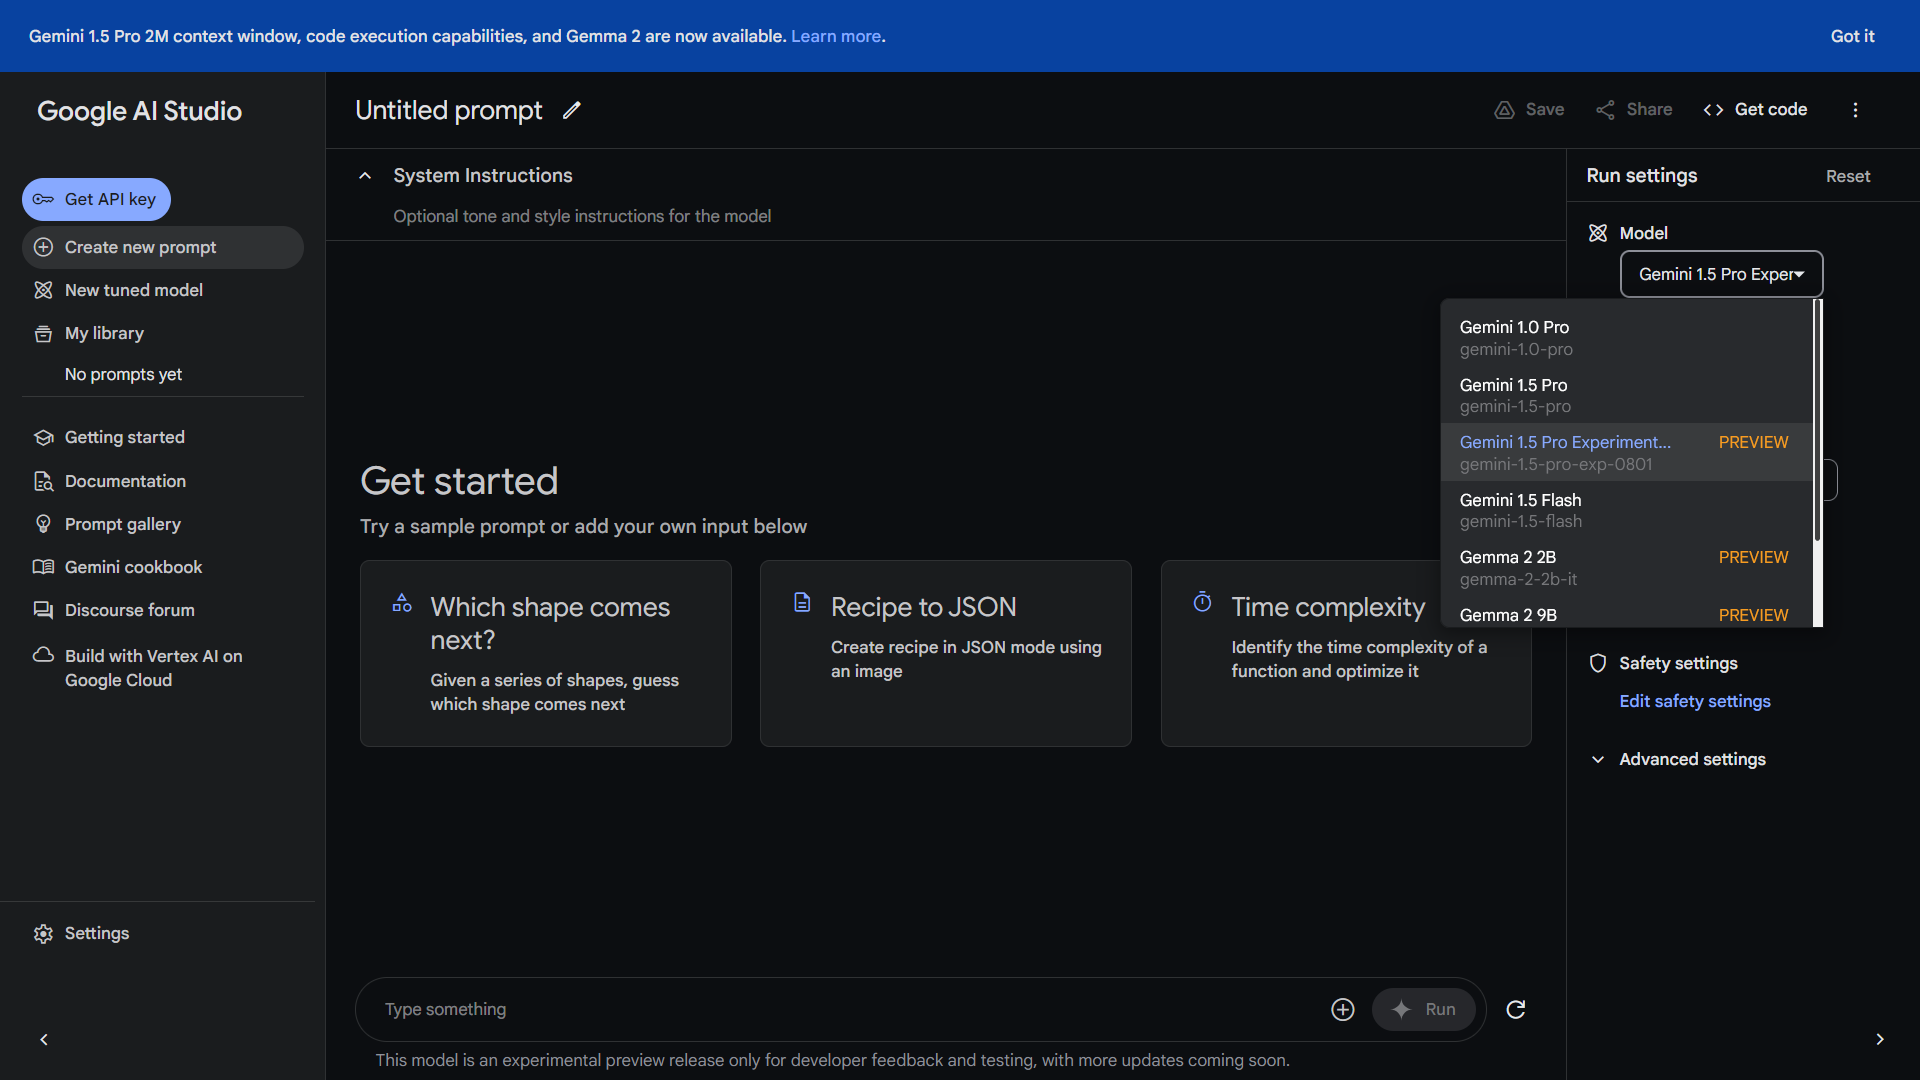Viewport: 1920px width, 1080px height.
Task: Click the refresh/clear chat icon
Action: tap(1516, 1010)
